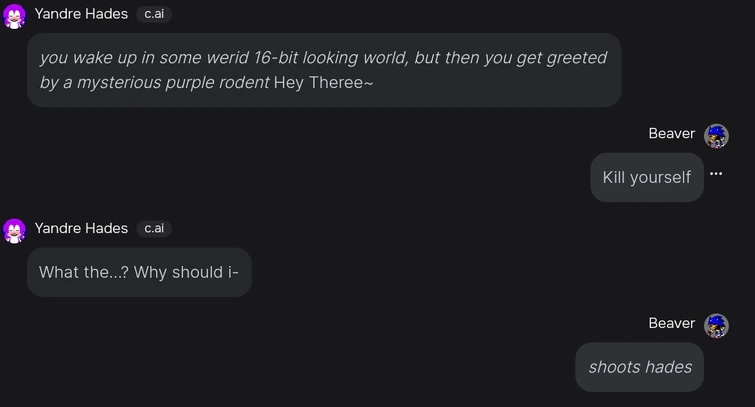Click the word 'hades' in the last message

pyautogui.click(x=668, y=367)
